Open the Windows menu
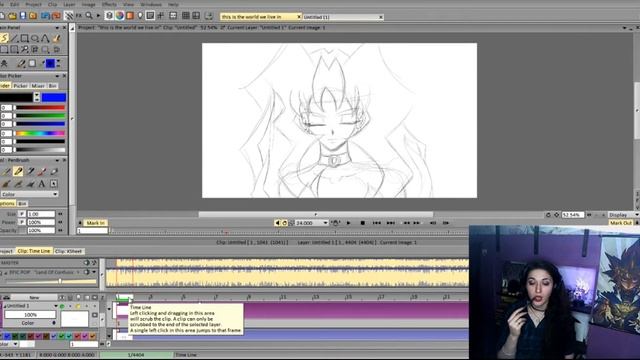 151,4
